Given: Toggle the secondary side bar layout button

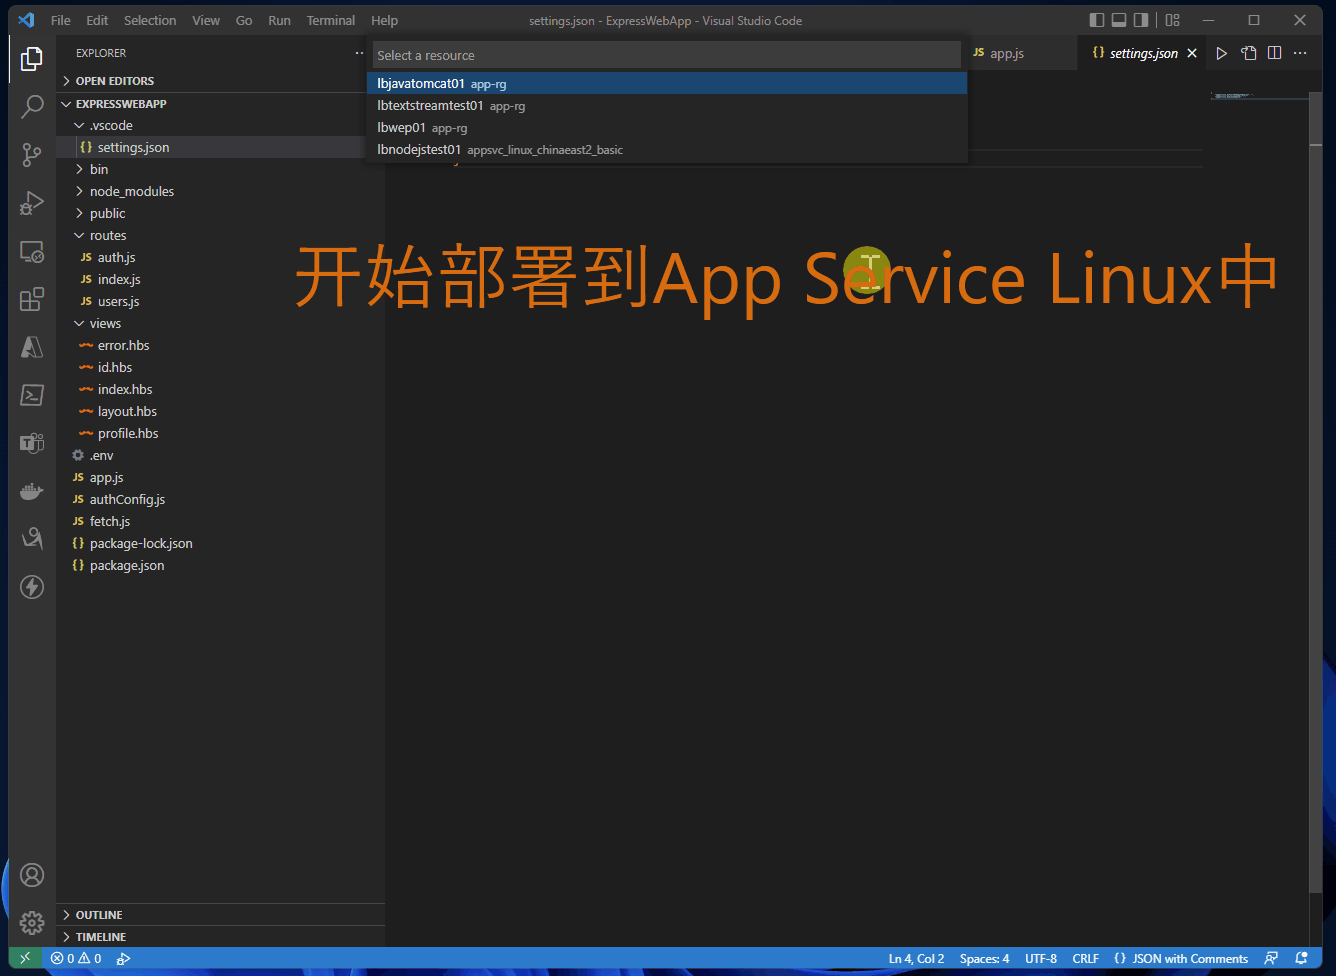Looking at the screenshot, I should pyautogui.click(x=1141, y=20).
